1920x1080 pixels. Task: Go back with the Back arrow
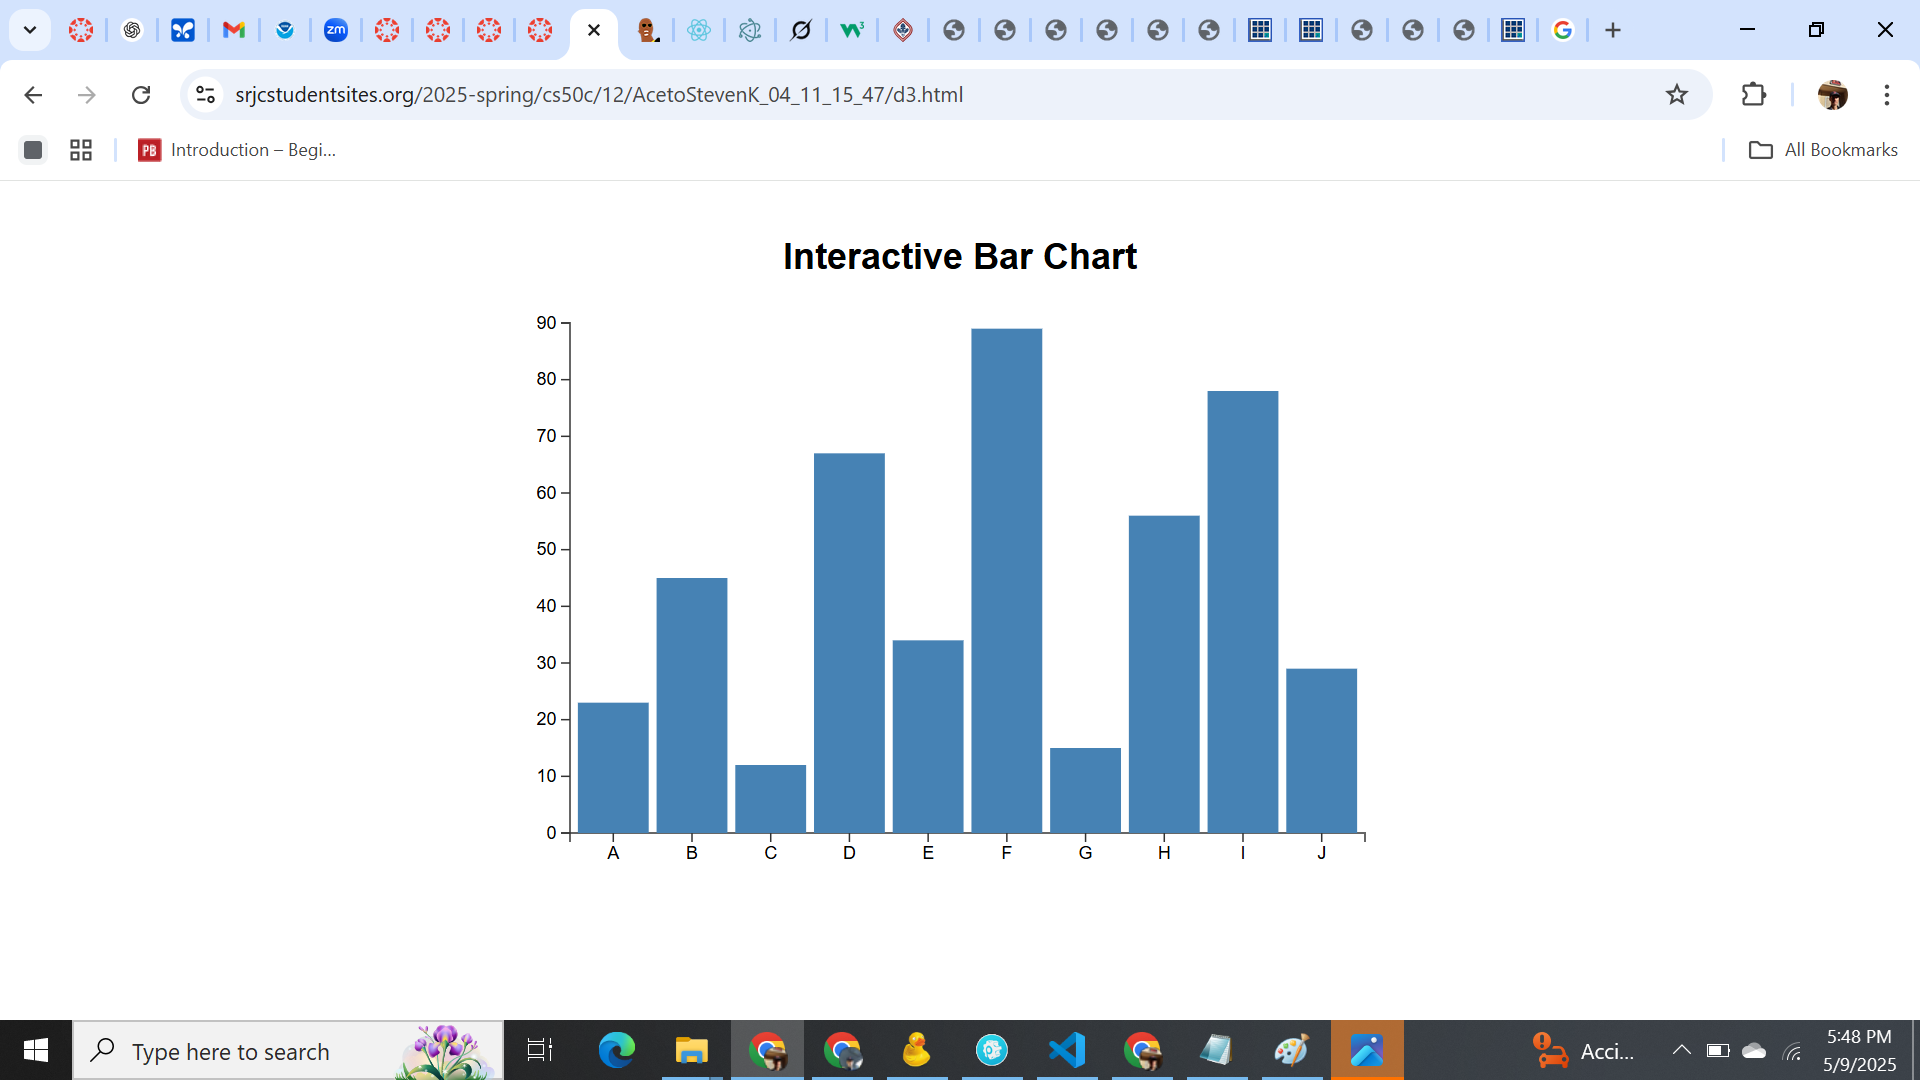33,94
